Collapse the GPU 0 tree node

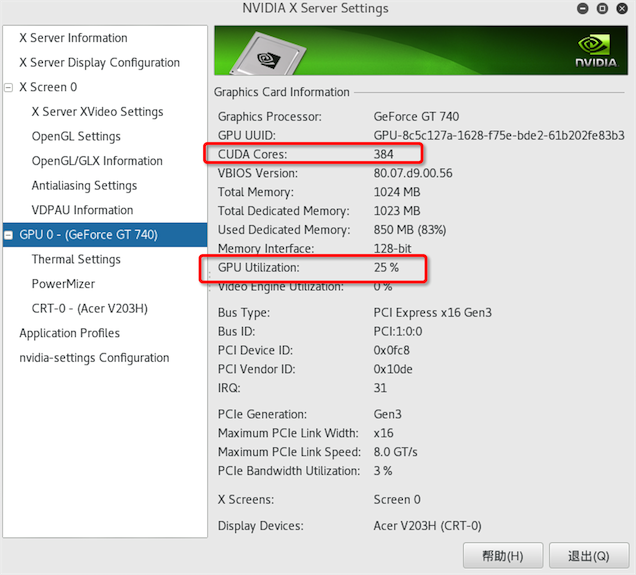[x=9, y=235]
